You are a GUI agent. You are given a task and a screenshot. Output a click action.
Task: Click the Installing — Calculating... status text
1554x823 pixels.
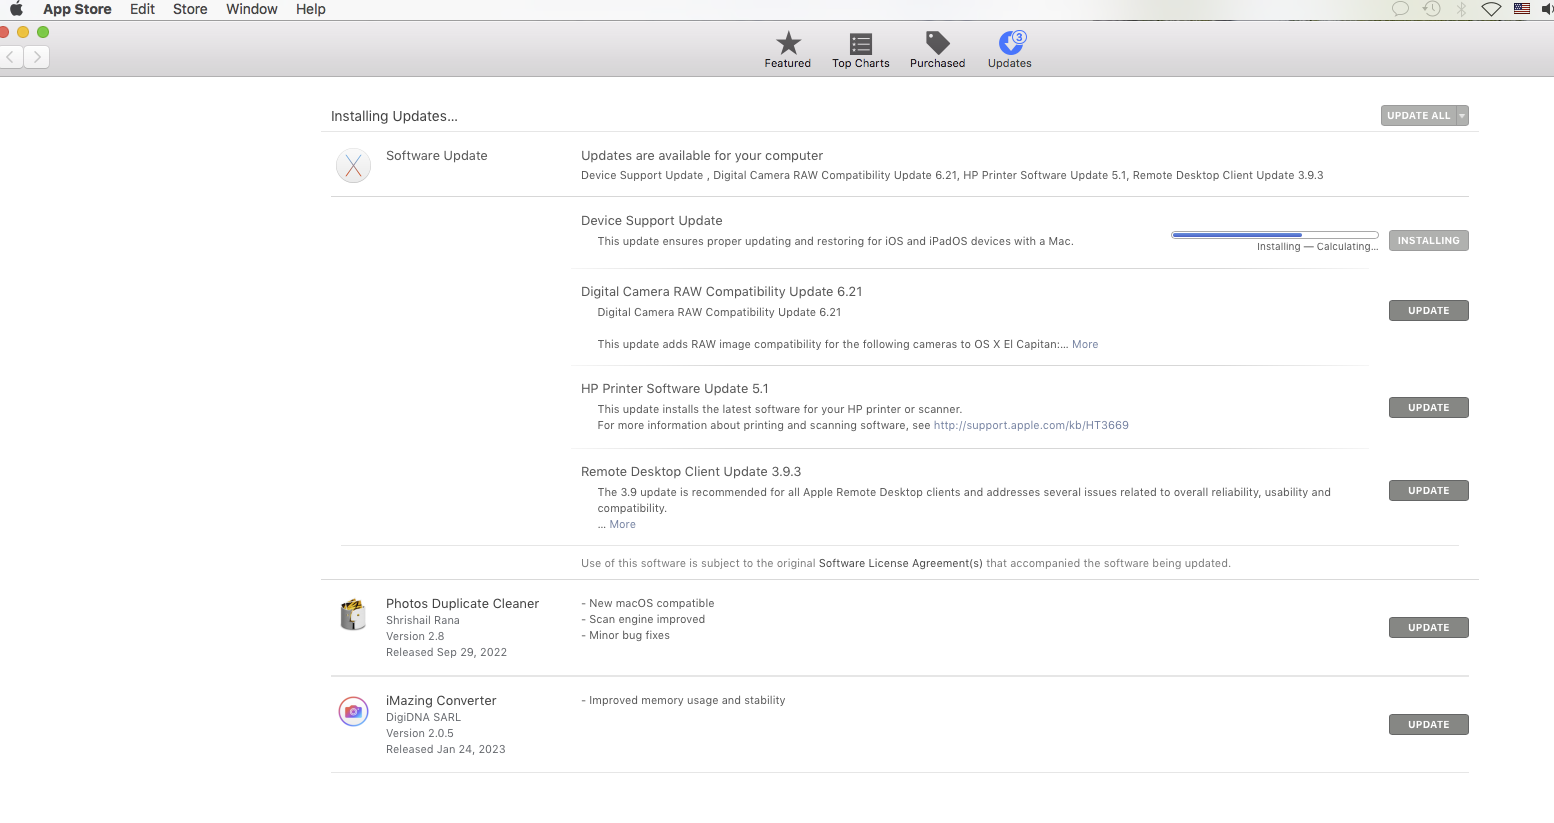1318,247
